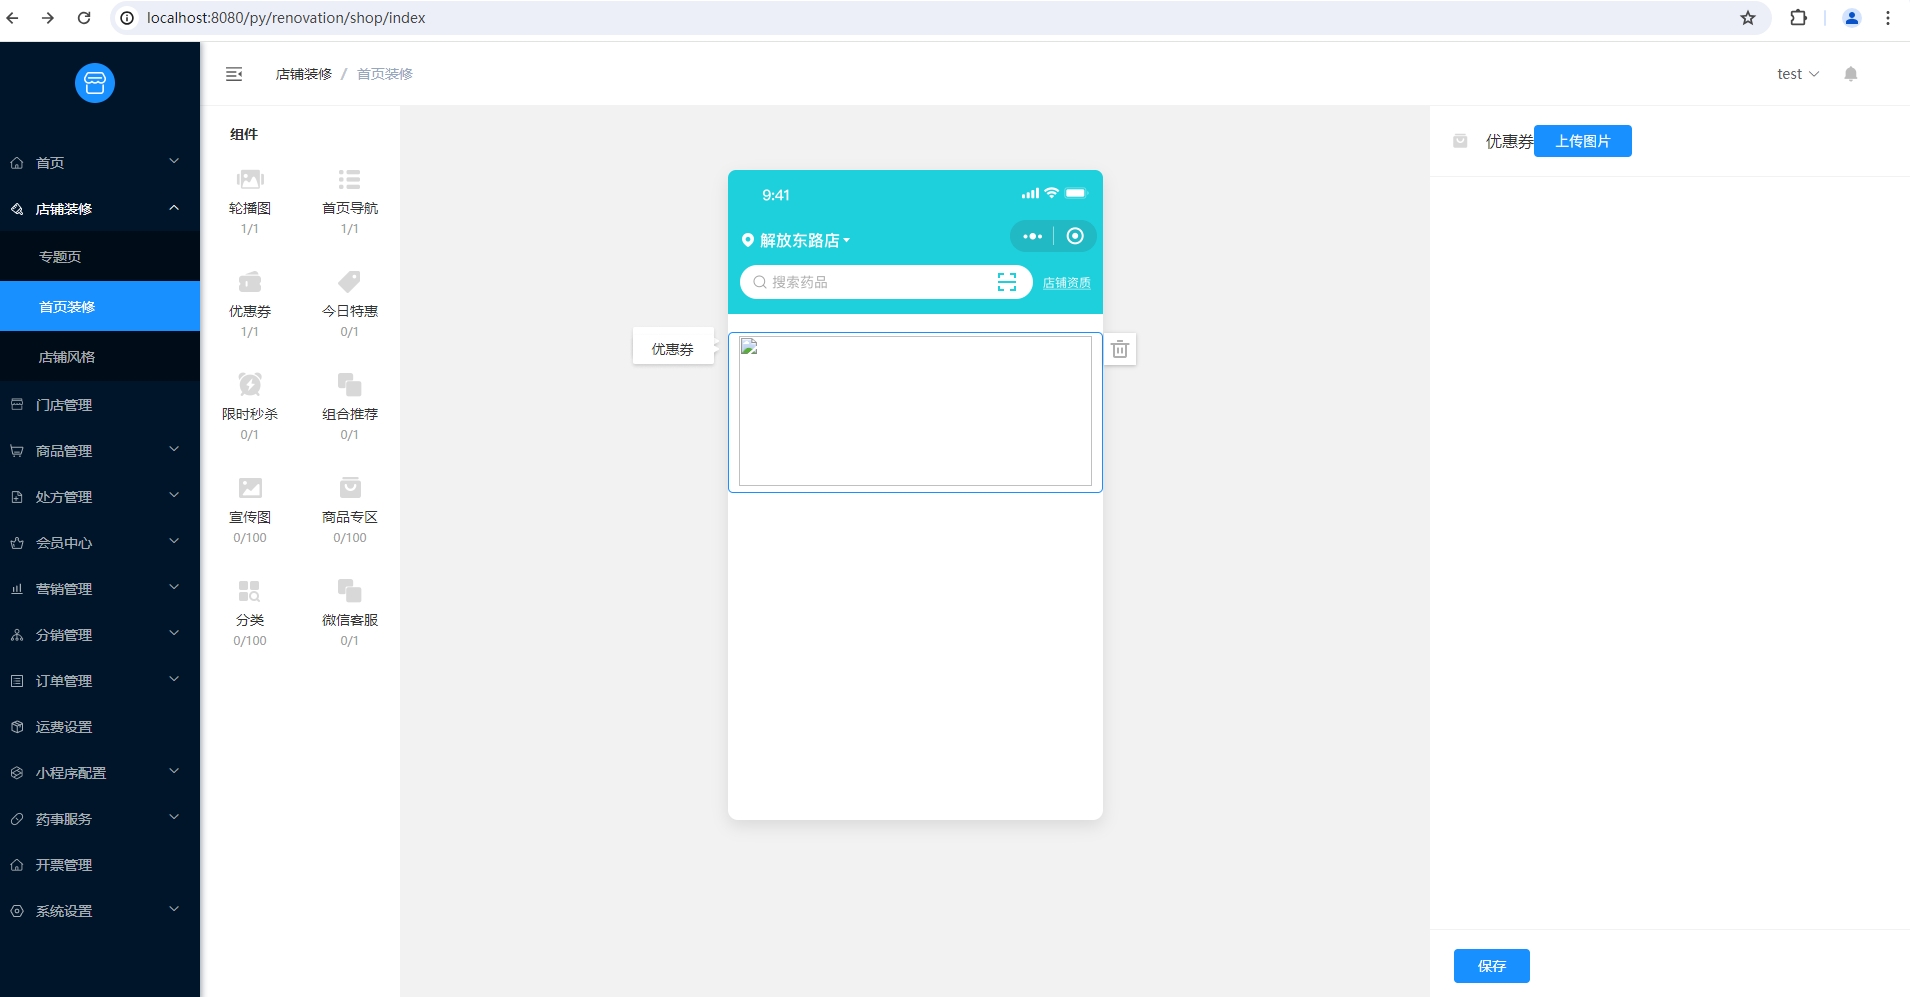Click the coupon icon in right panel header

(x=1460, y=141)
